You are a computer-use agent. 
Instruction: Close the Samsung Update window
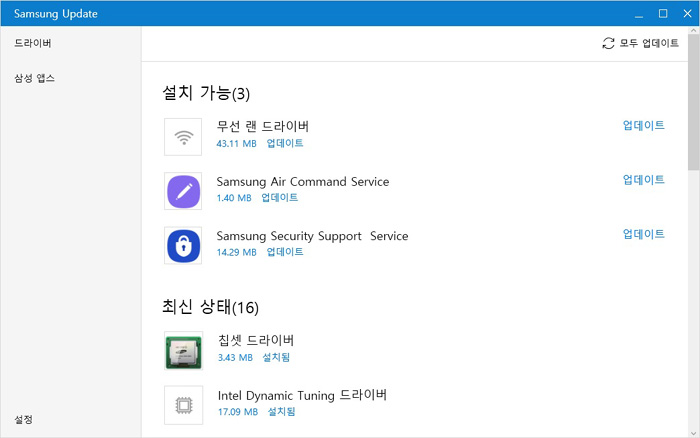point(688,14)
